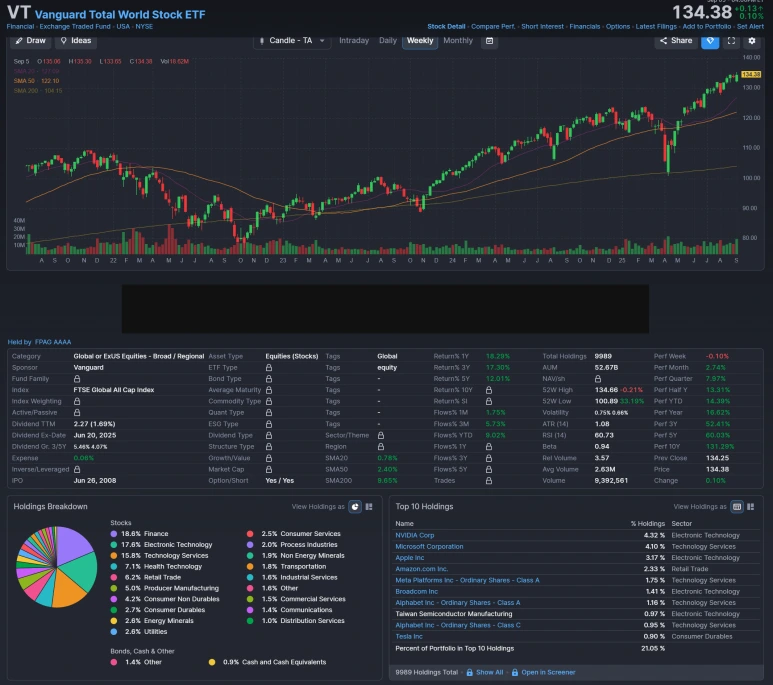This screenshot has height=685, width=773.
Task: Click locked Fund Family icon
Action: pos(77,379)
